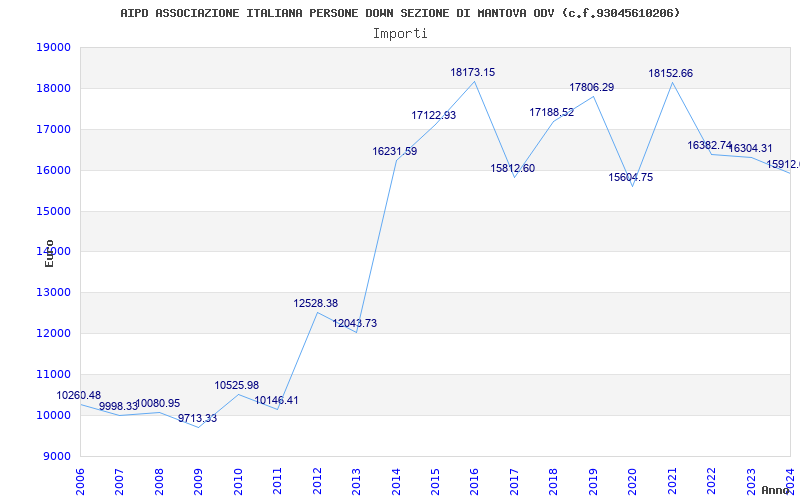Click the 2018 x-axis year label

click(x=554, y=482)
